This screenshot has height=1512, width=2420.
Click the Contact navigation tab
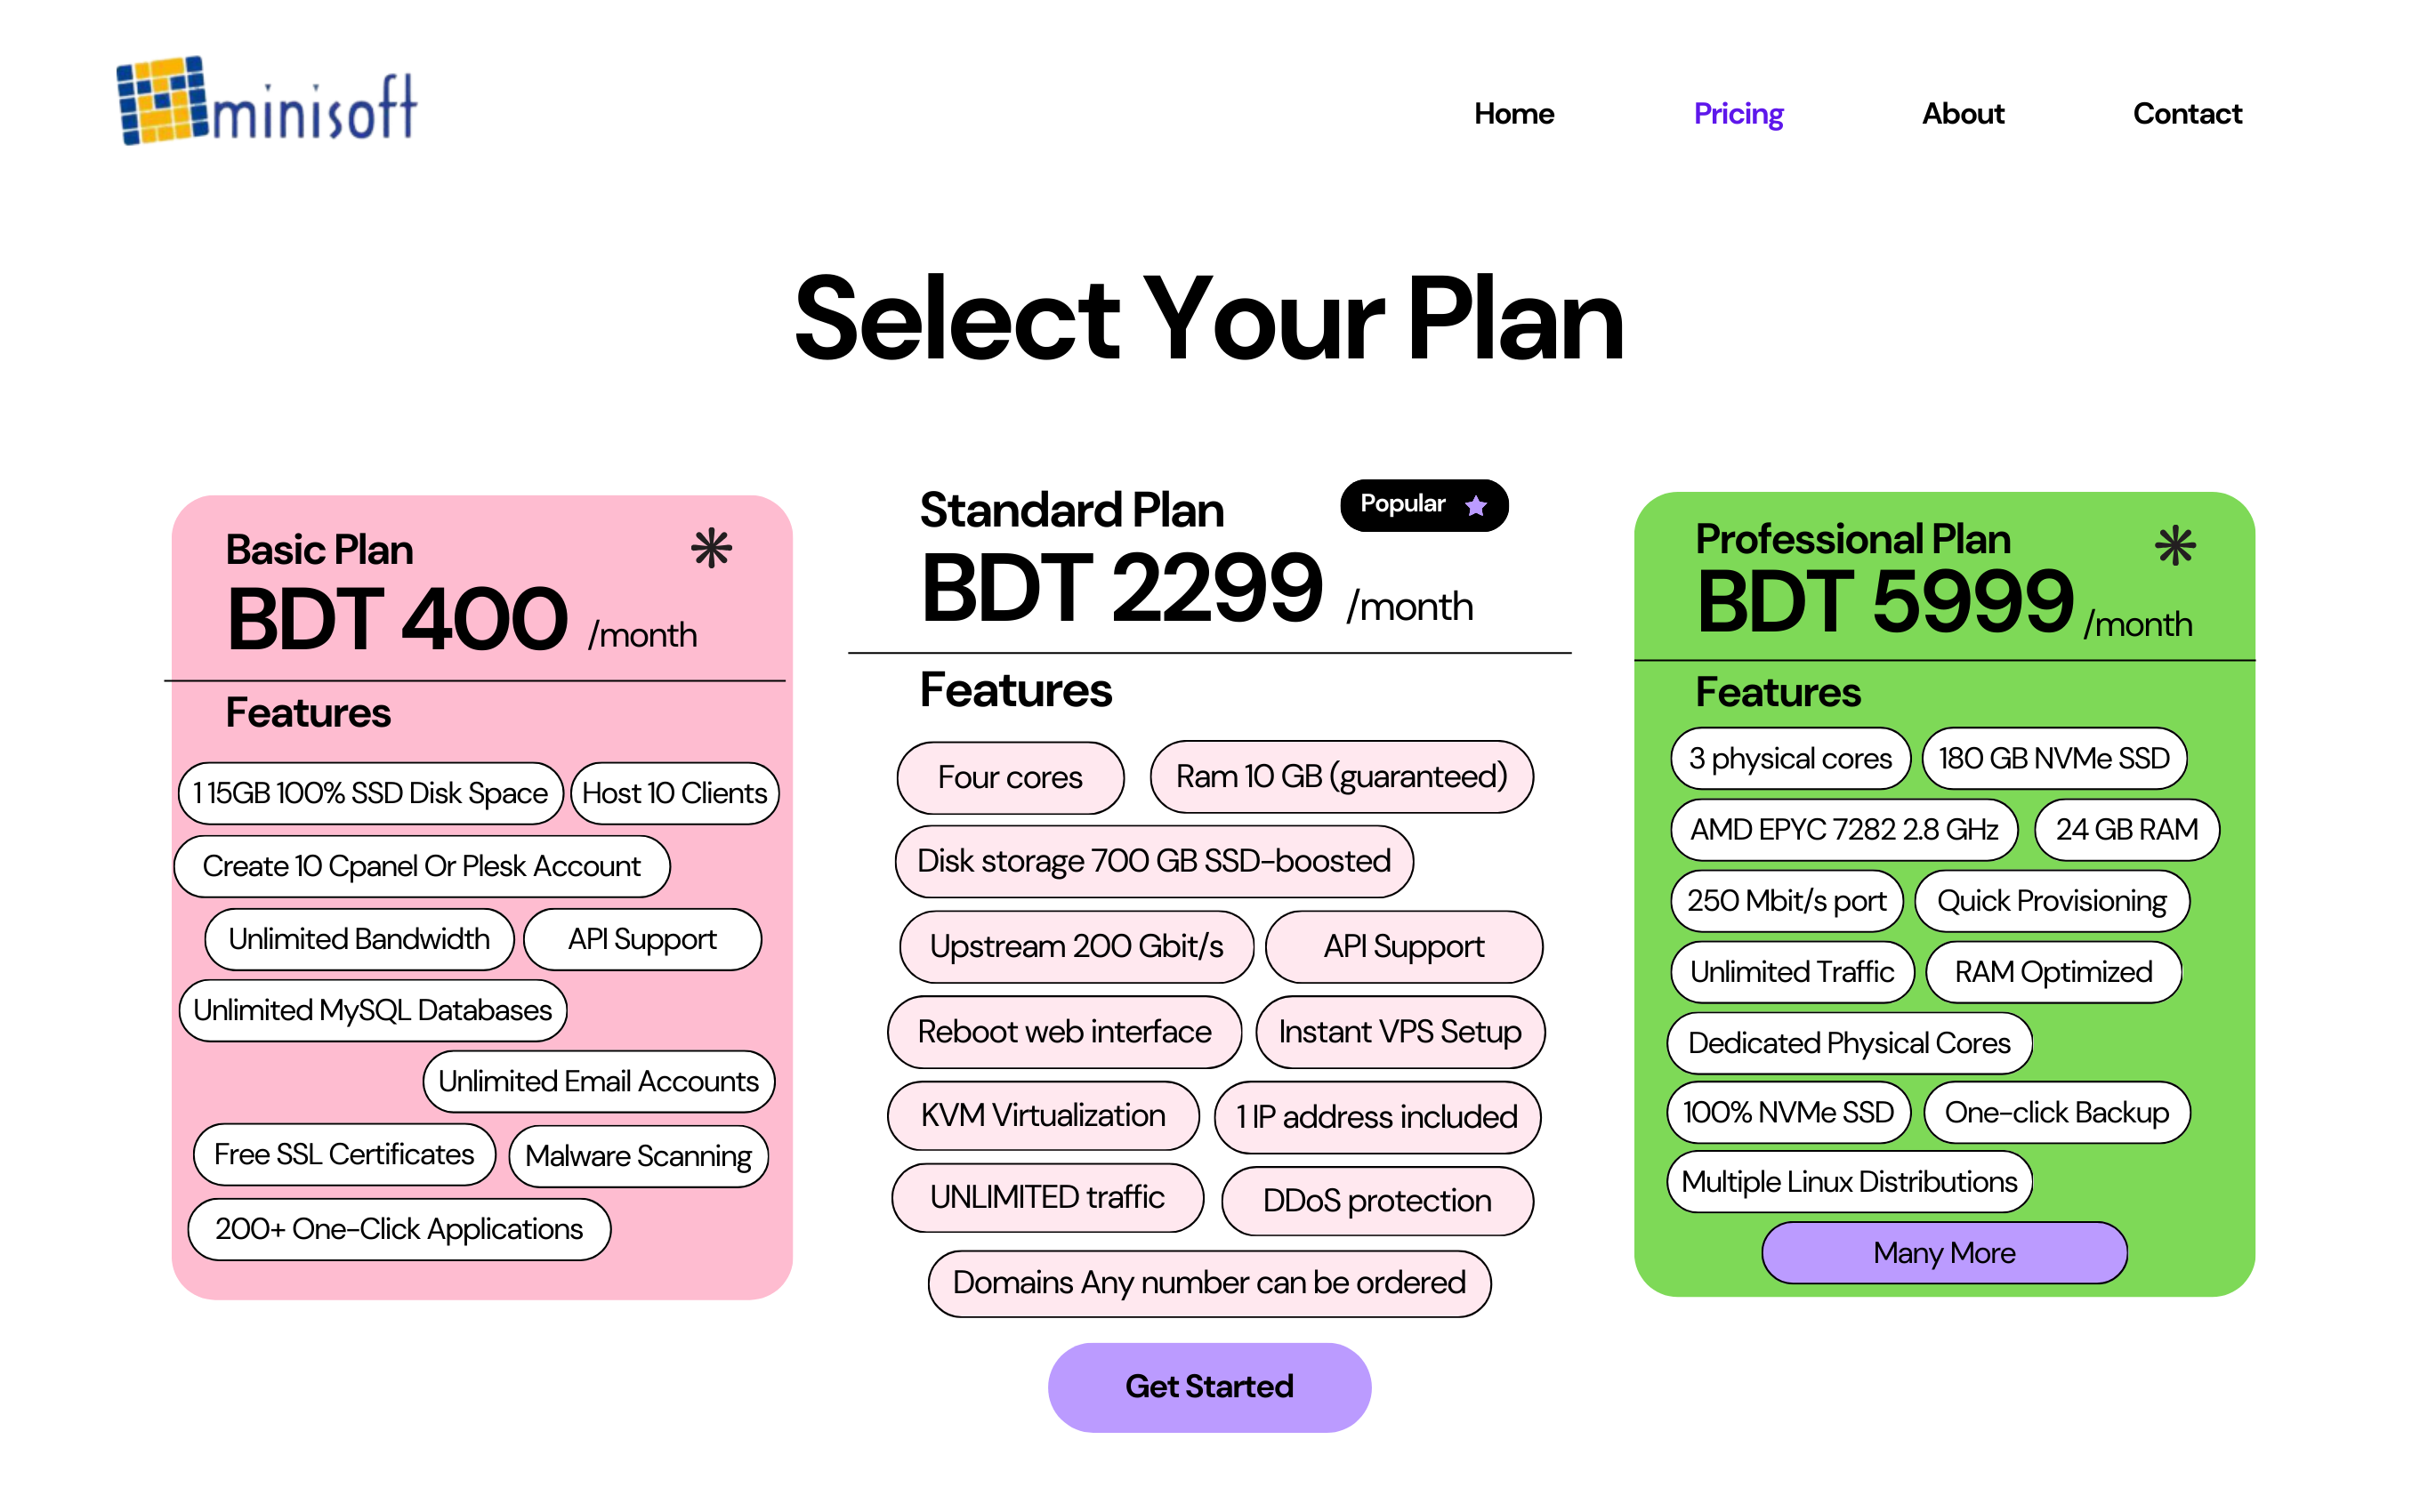click(2185, 111)
